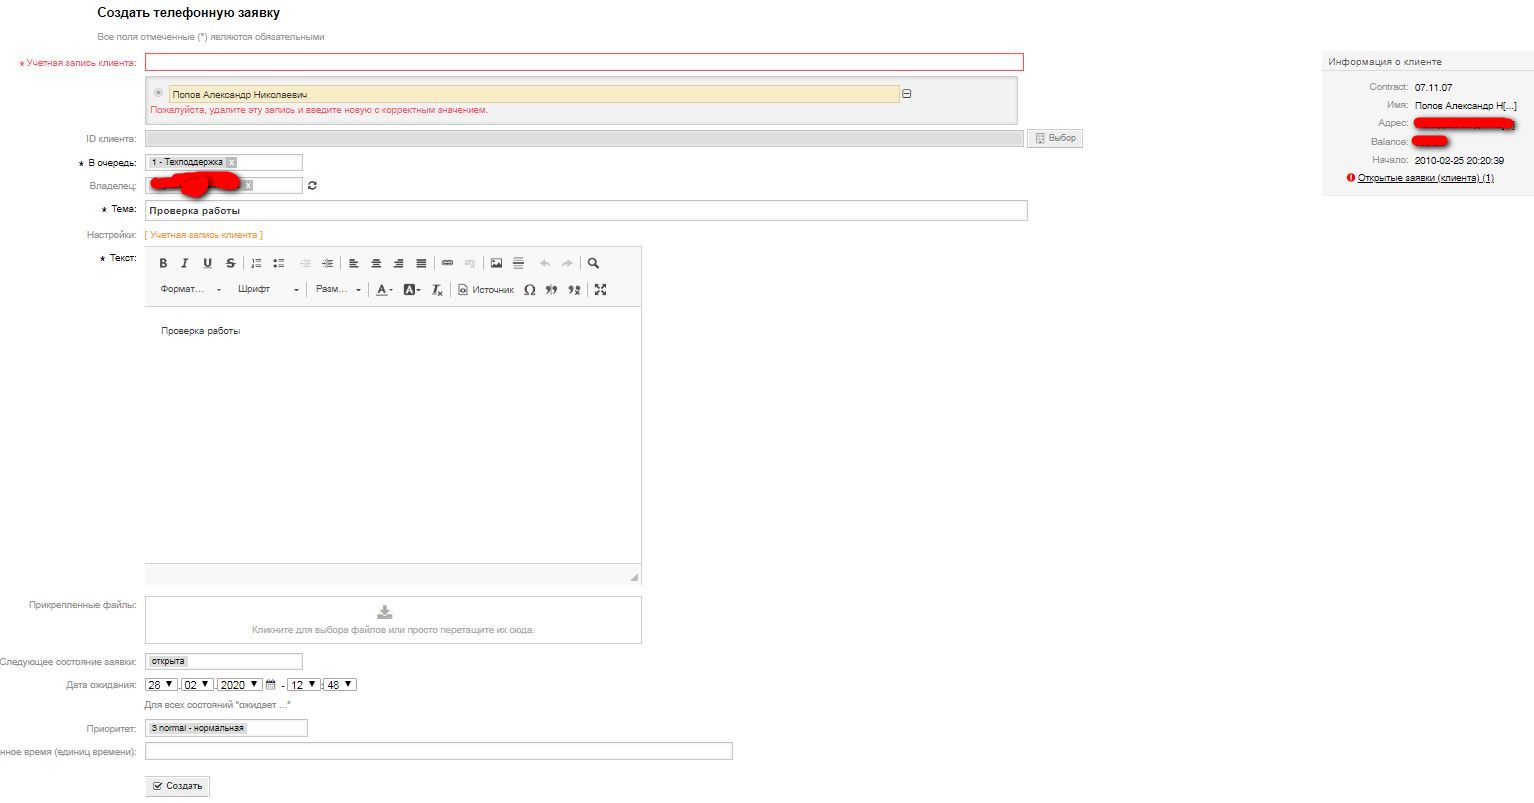Click the Выбор button next to ID клиента
This screenshot has width=1534, height=803.
tap(1055, 138)
